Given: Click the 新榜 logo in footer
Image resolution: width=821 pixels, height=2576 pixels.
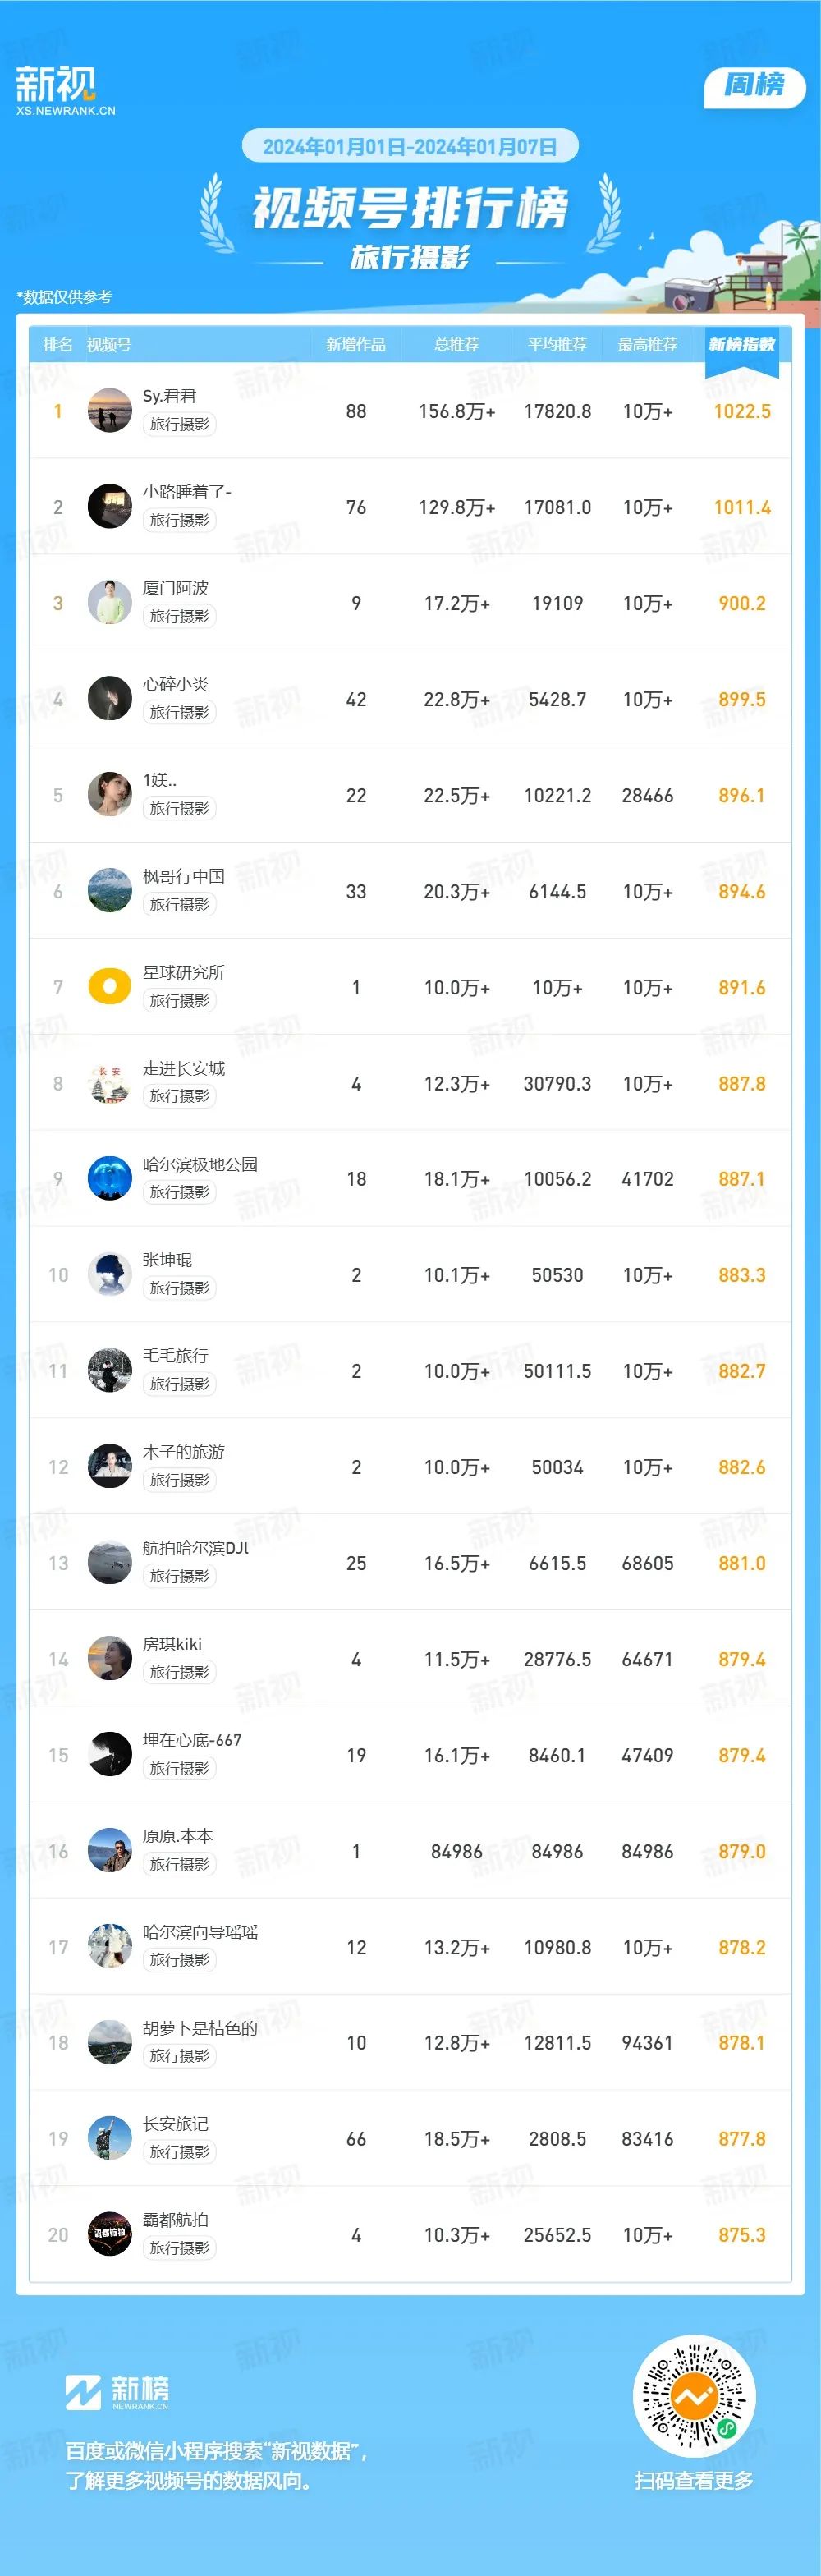Looking at the screenshot, I should coord(117,2392).
